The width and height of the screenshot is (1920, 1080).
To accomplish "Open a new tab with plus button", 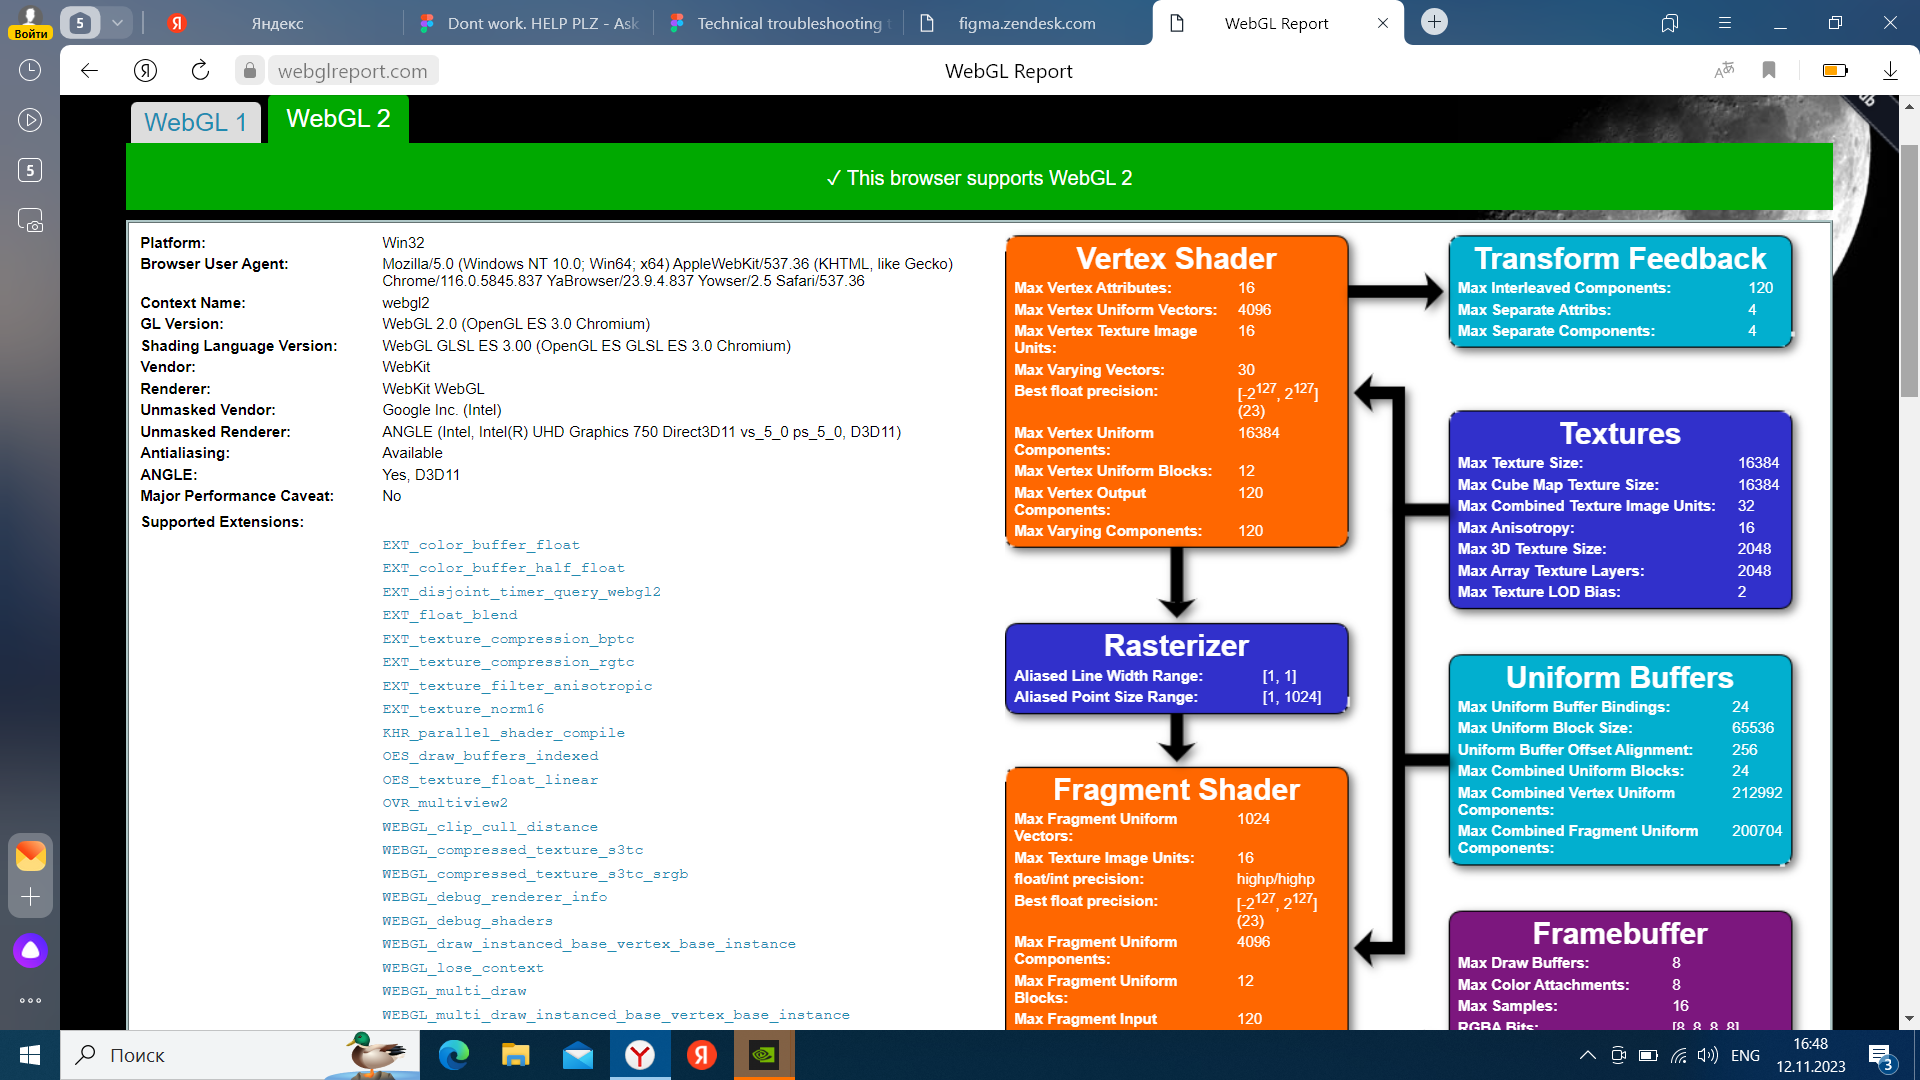I will (x=1434, y=22).
